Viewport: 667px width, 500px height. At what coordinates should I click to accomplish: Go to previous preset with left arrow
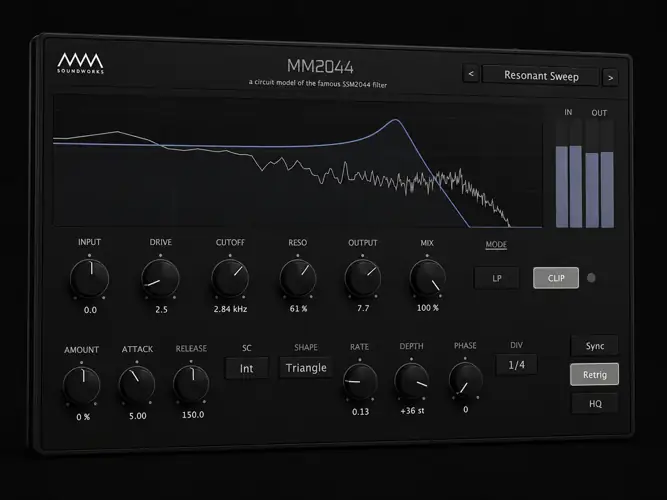tap(471, 74)
